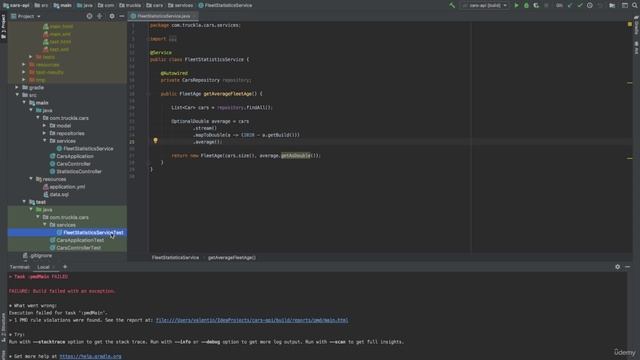Click the Search Everywhere magnifier icon
The image size is (640, 360).
[x=635, y=5]
